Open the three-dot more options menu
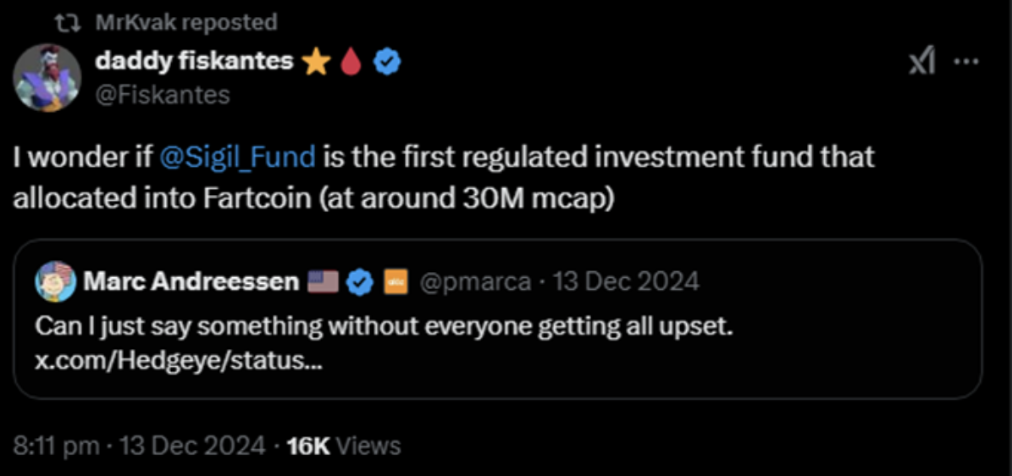The height and width of the screenshot is (476, 1012). (x=967, y=63)
